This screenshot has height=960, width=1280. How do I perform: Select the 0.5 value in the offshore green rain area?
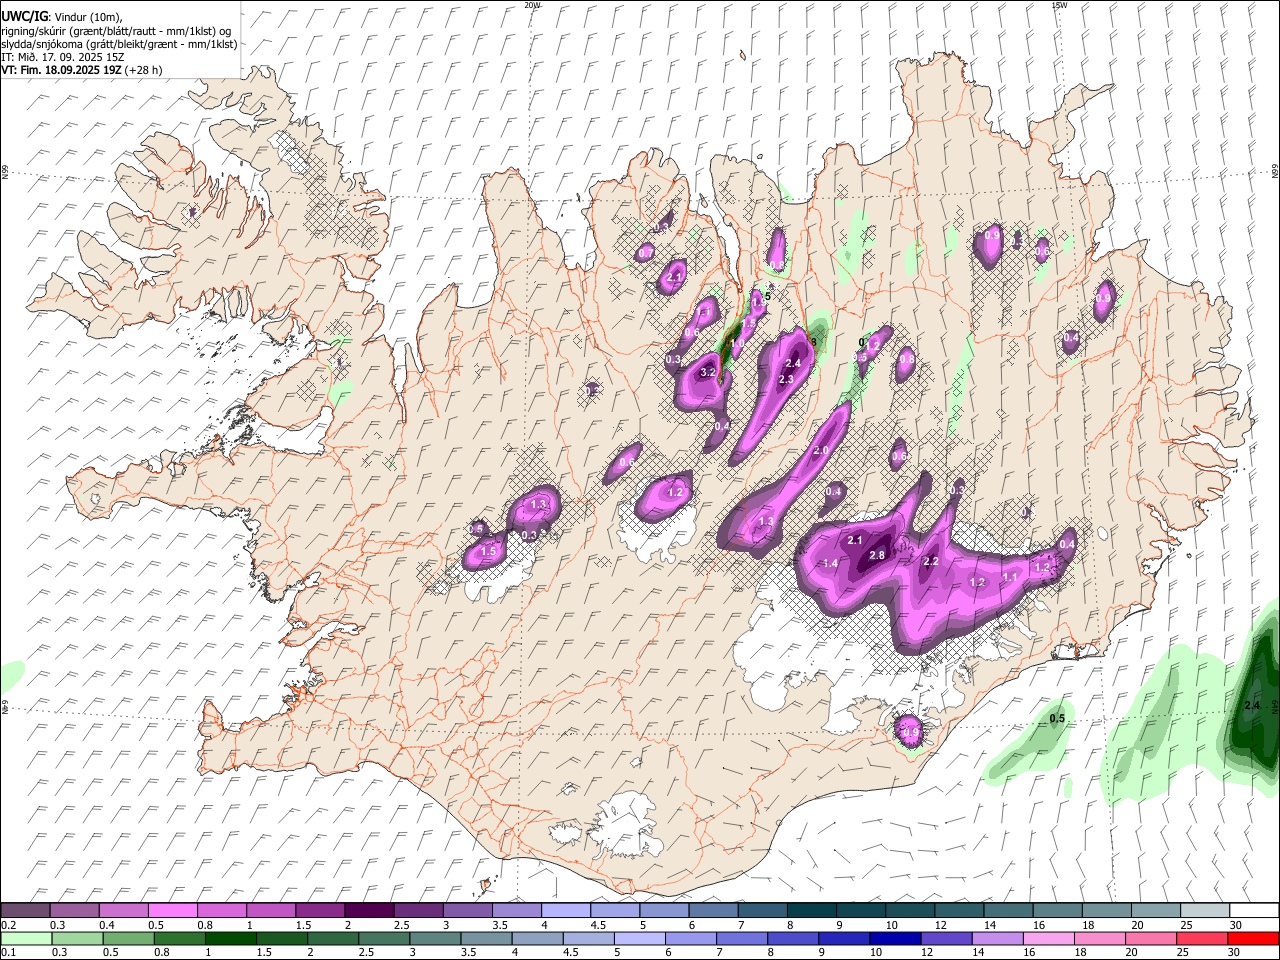point(1057,719)
